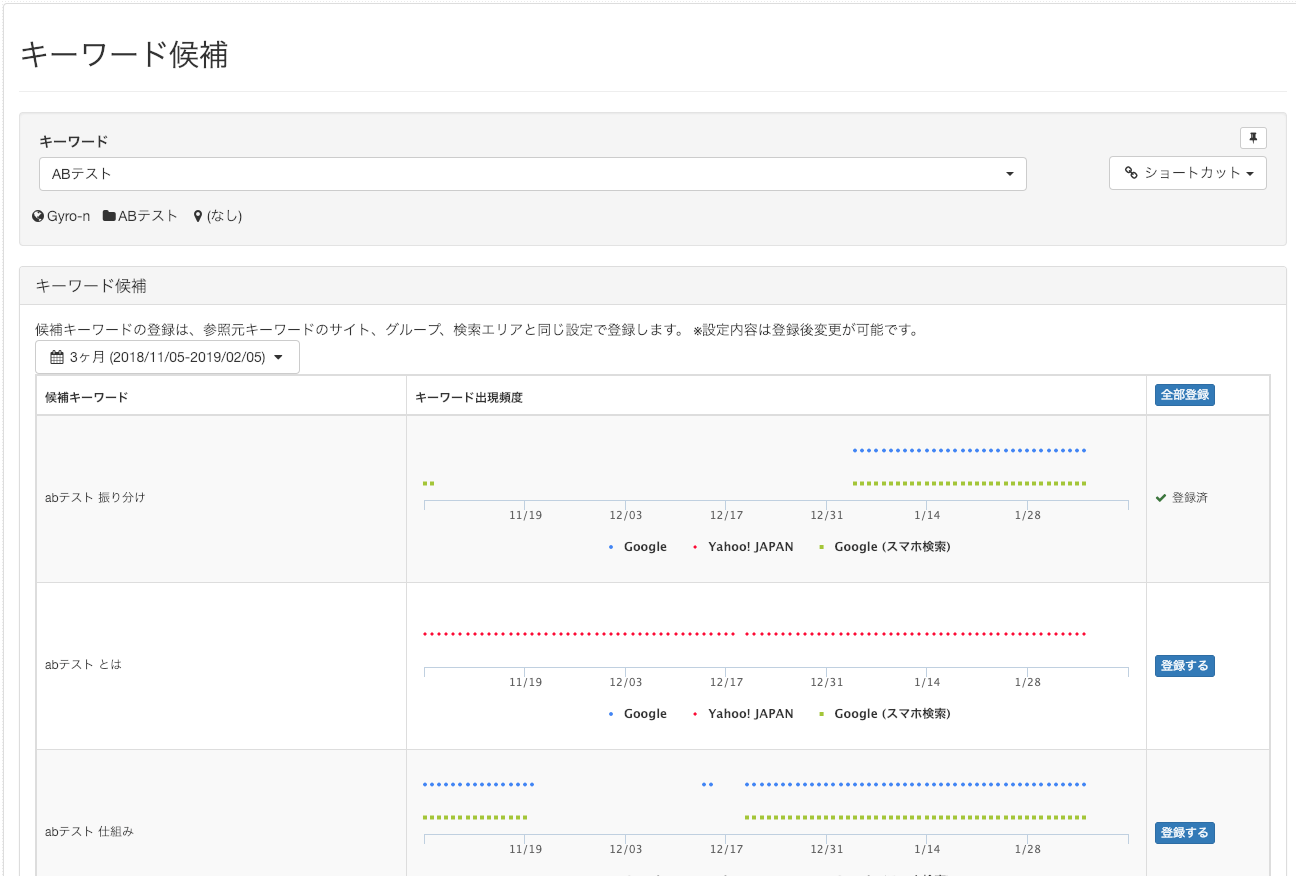Click the (なし) search area label
This screenshot has width=1296, height=876.
pos(224,216)
